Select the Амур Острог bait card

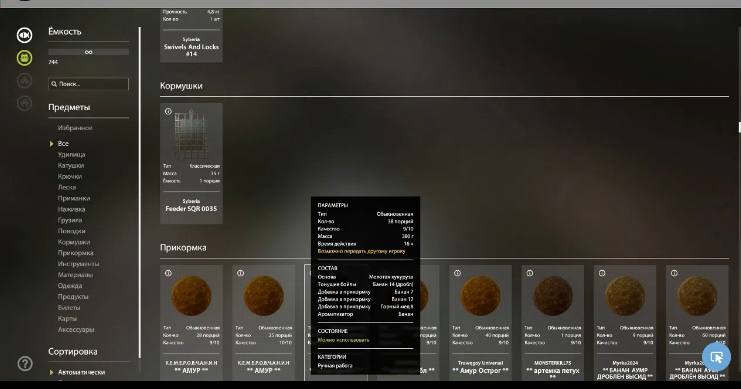[481, 322]
